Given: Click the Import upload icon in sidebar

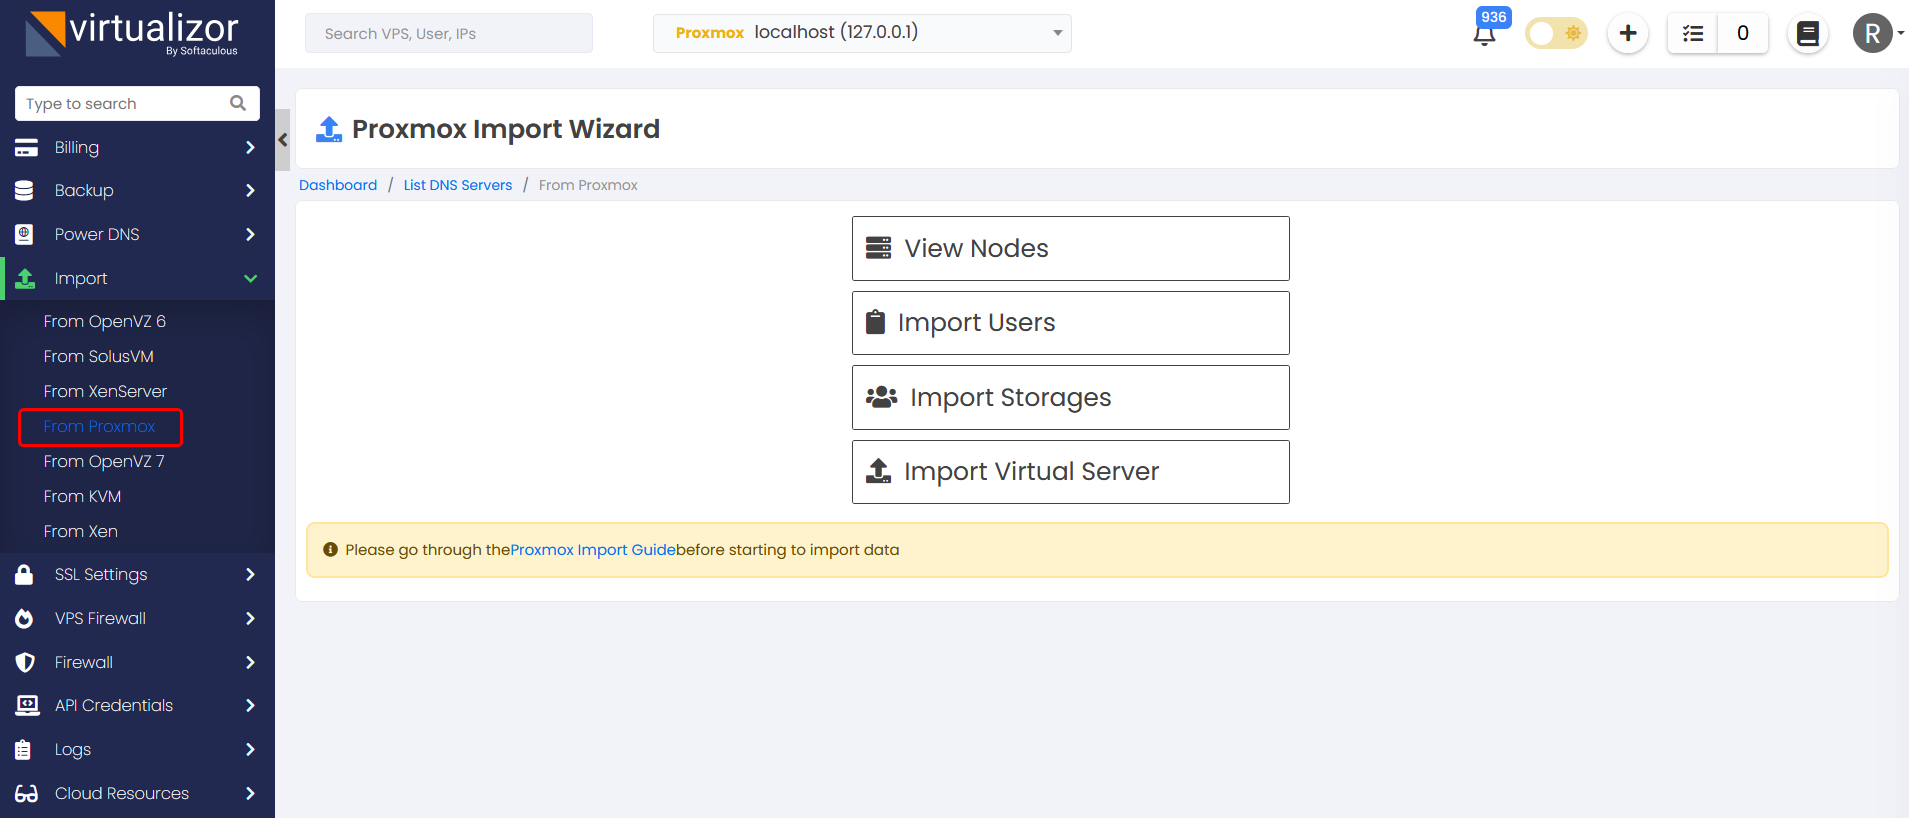Looking at the screenshot, I should point(26,278).
